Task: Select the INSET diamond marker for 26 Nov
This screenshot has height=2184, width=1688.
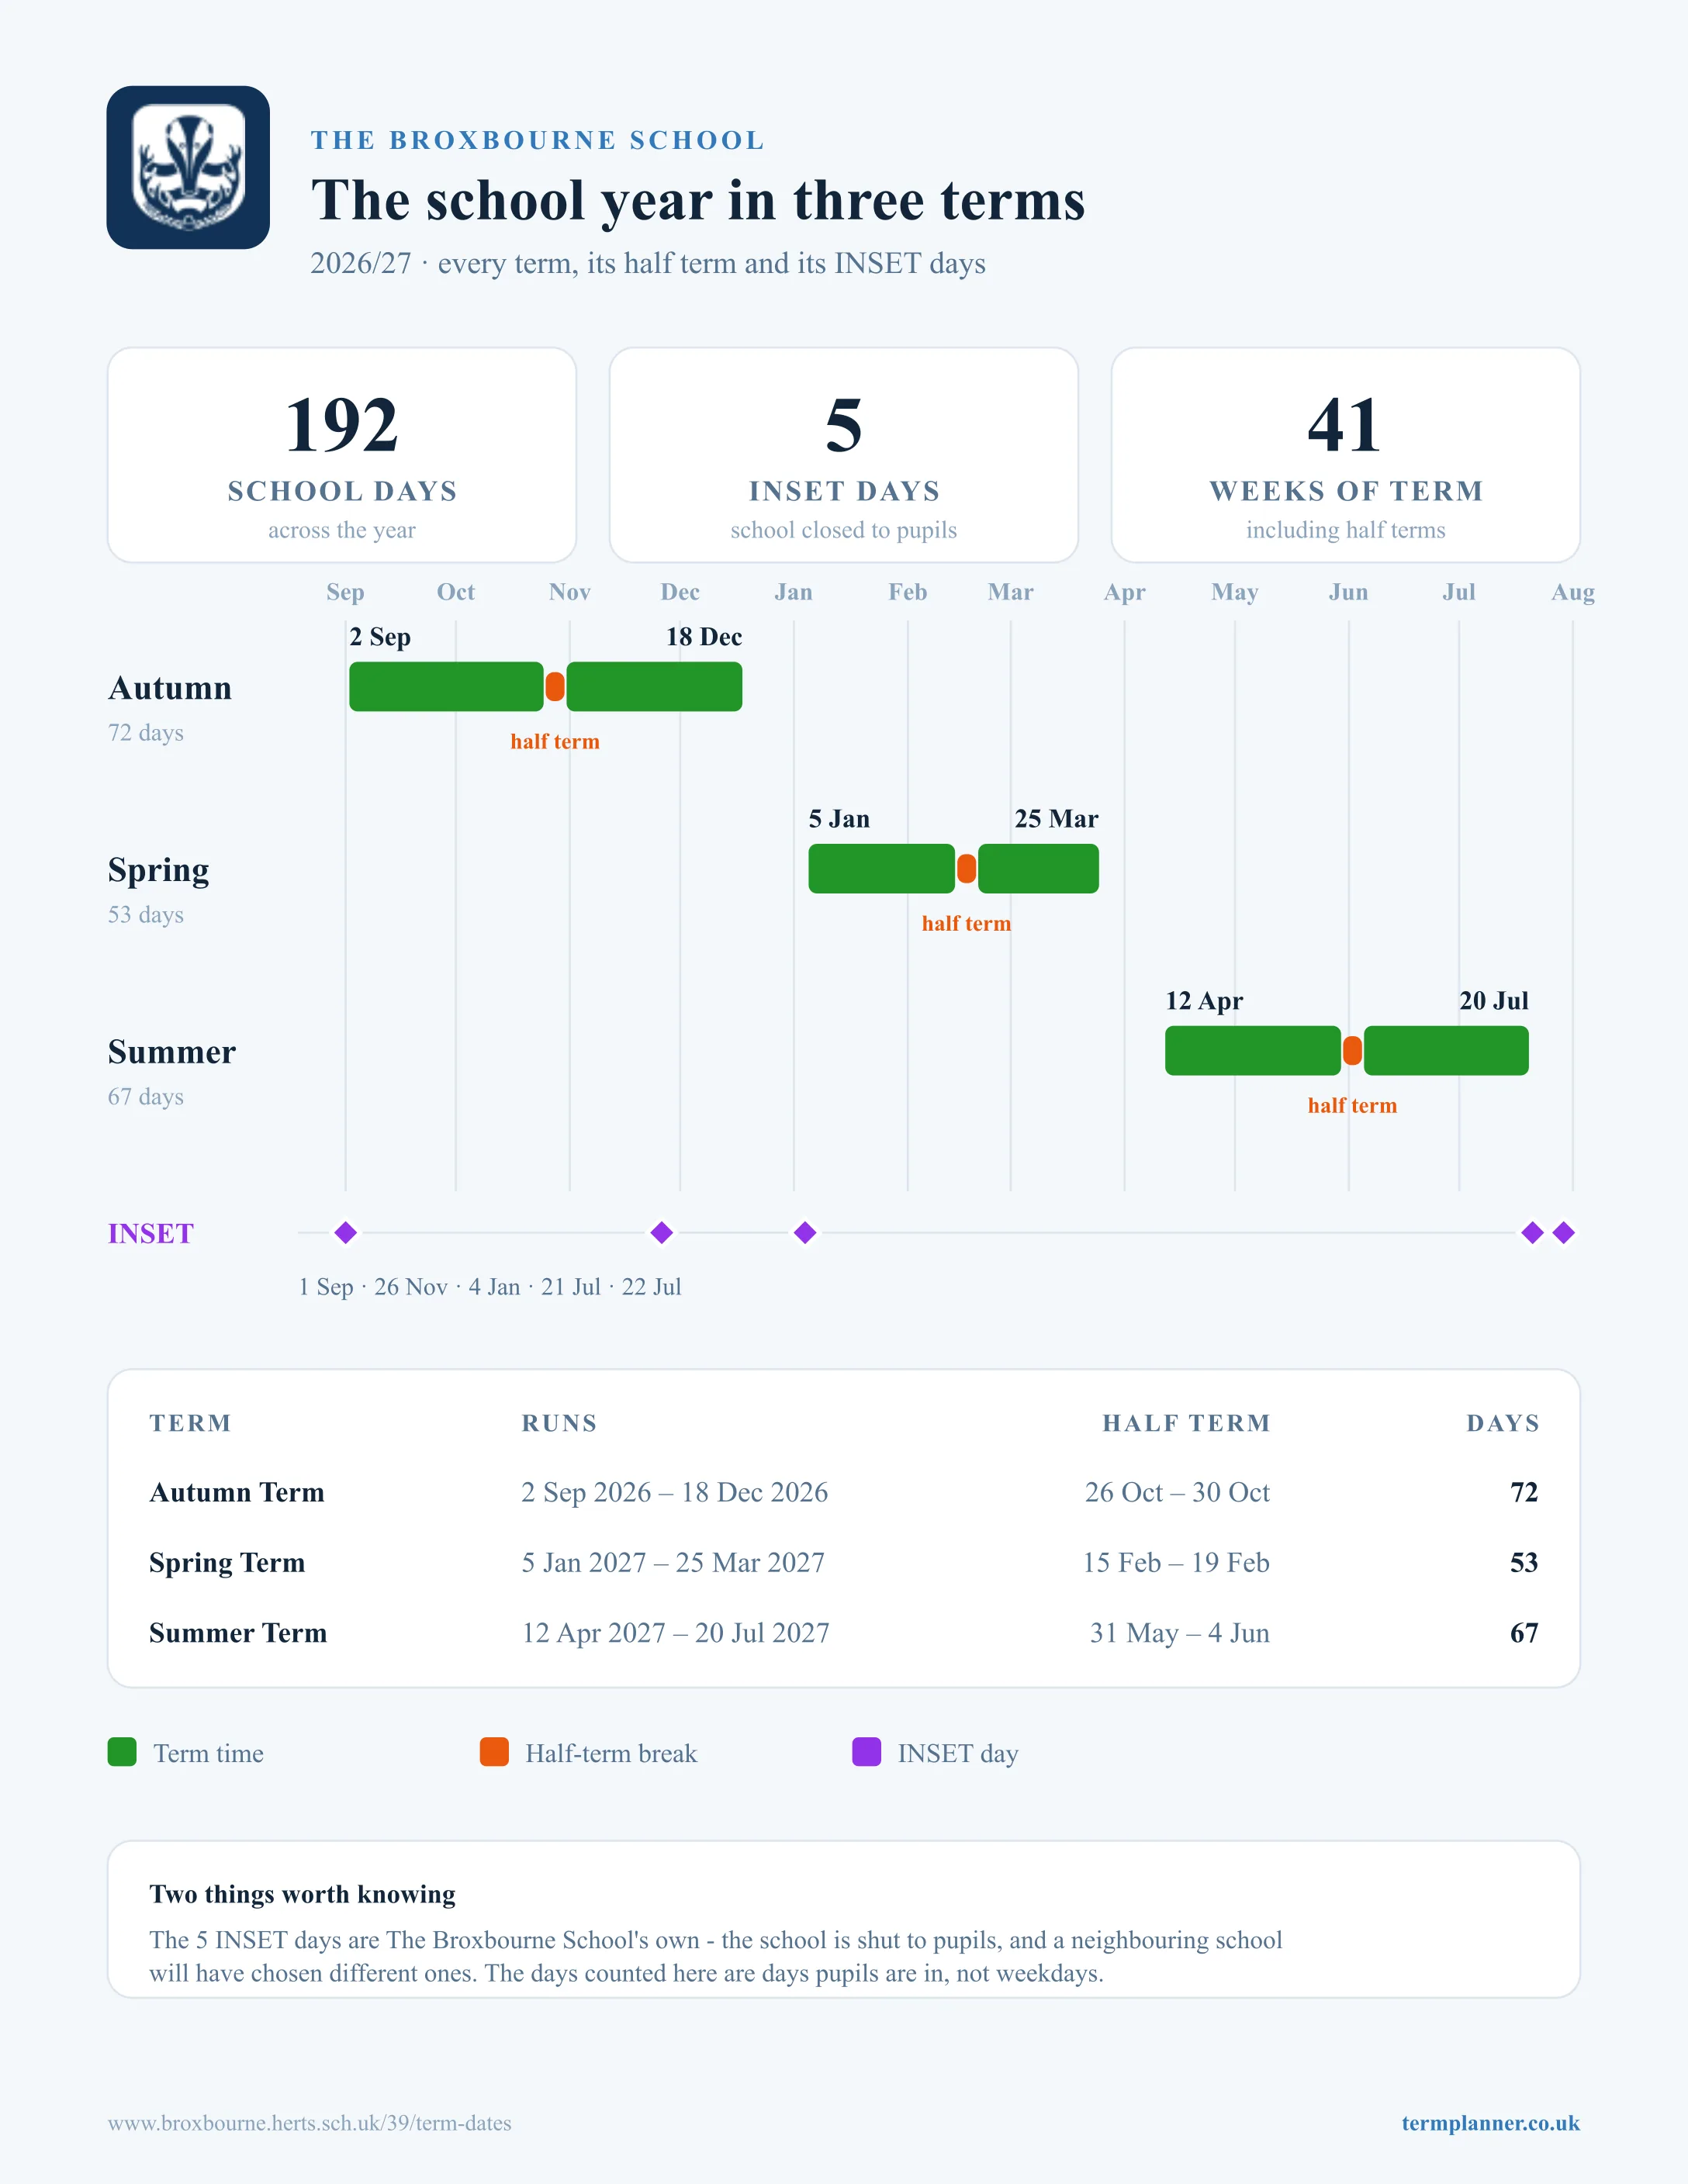Action: pos(662,1233)
